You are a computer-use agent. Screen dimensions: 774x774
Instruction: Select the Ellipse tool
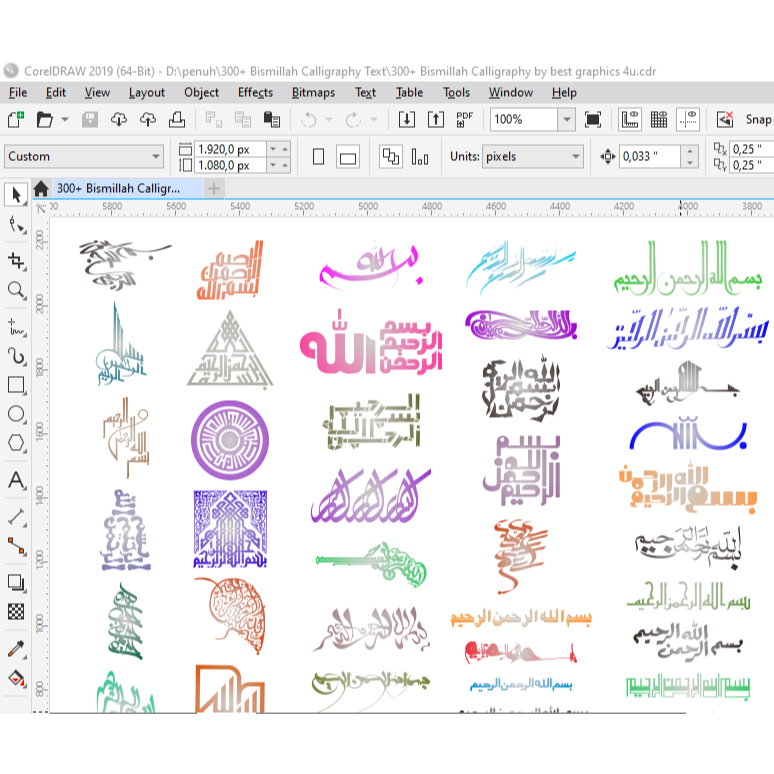click(x=16, y=414)
